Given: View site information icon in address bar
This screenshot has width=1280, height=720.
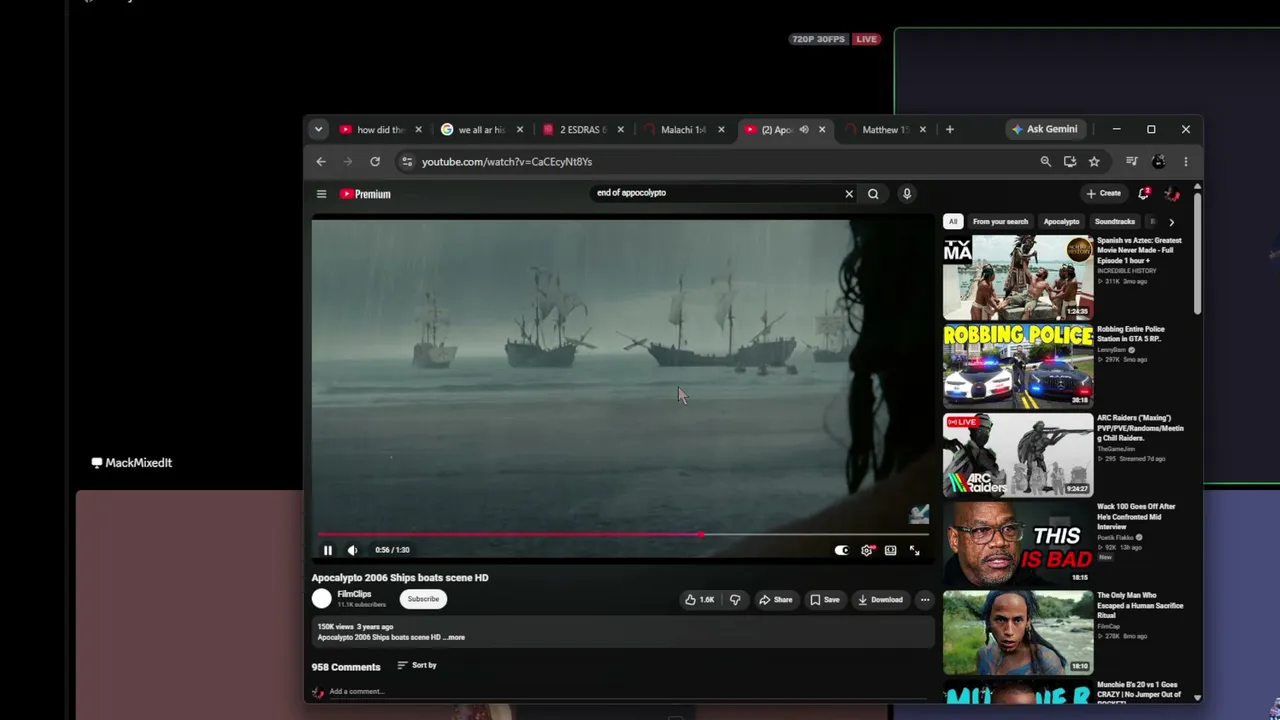Looking at the screenshot, I should click(406, 162).
